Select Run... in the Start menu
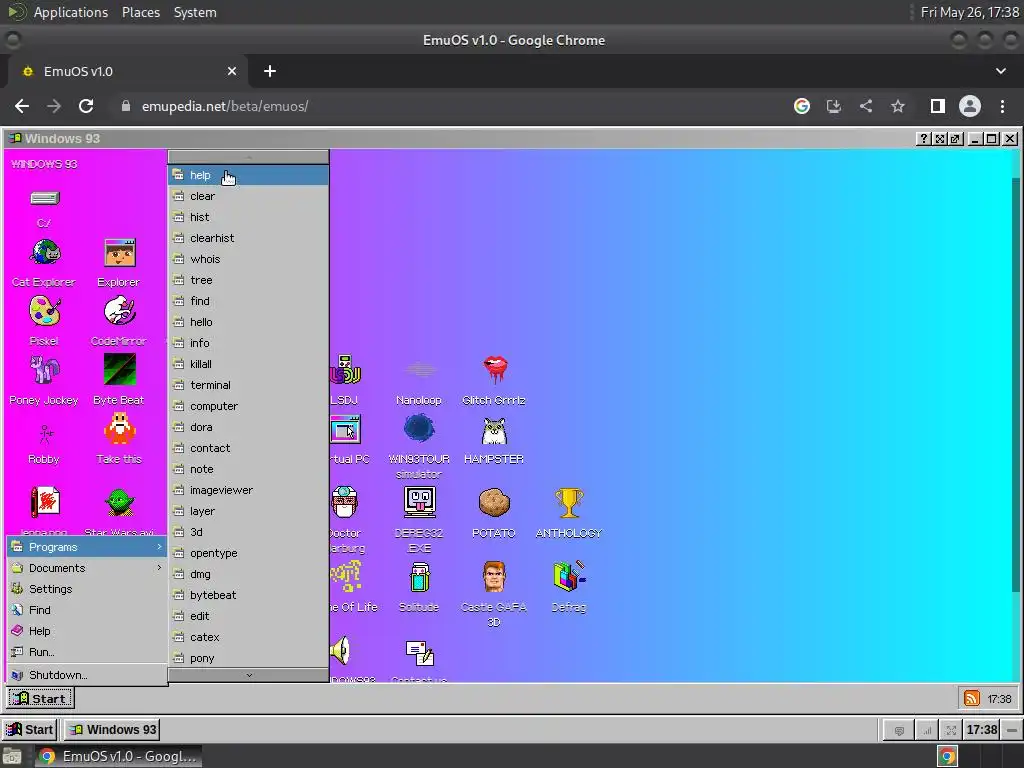This screenshot has width=1024, height=768. coord(87,652)
